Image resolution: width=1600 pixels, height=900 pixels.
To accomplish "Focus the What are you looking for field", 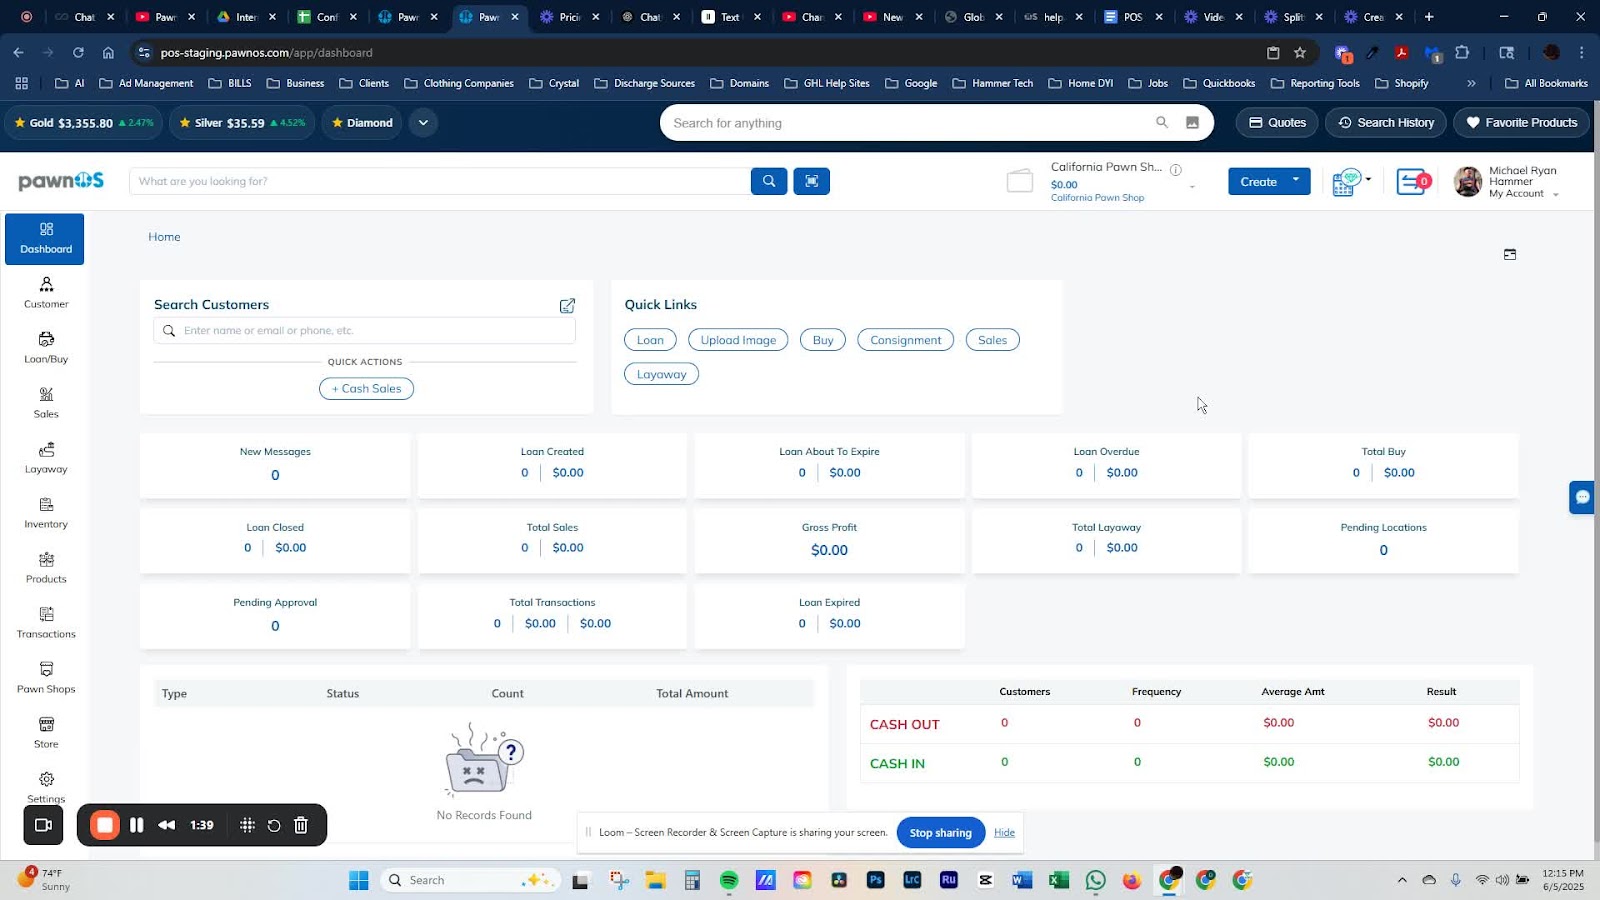I will (440, 181).
